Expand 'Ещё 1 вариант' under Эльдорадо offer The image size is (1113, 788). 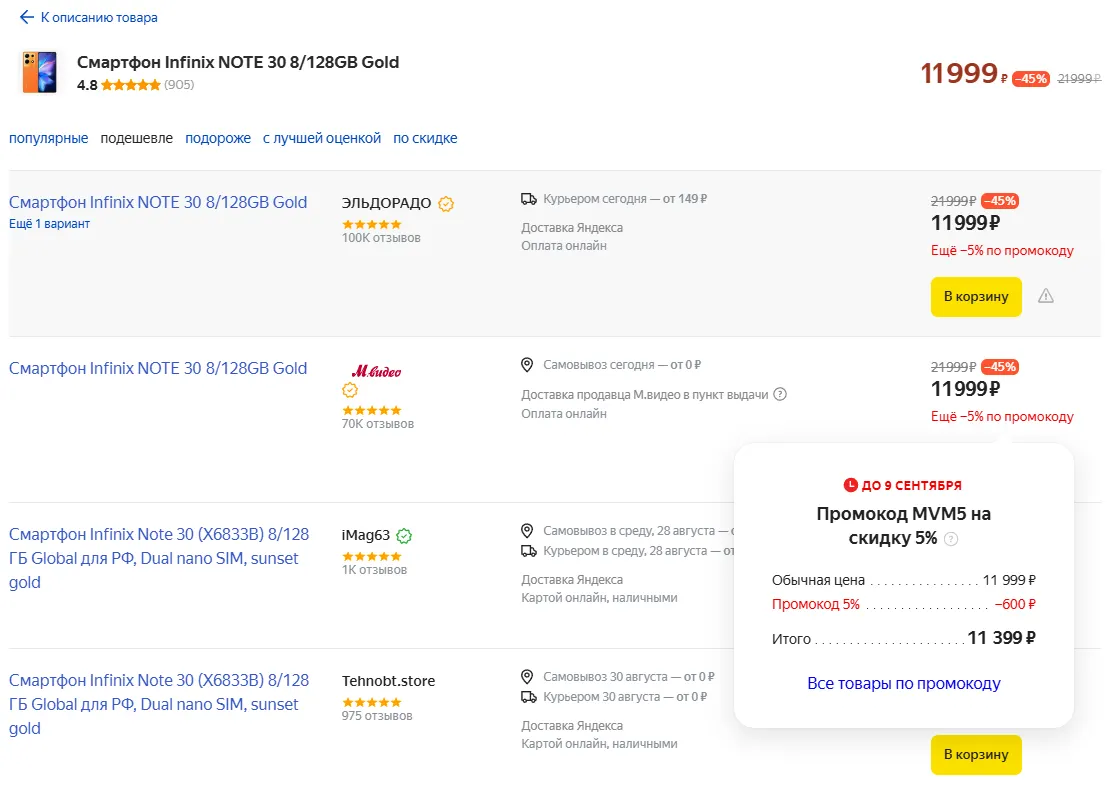pos(49,224)
